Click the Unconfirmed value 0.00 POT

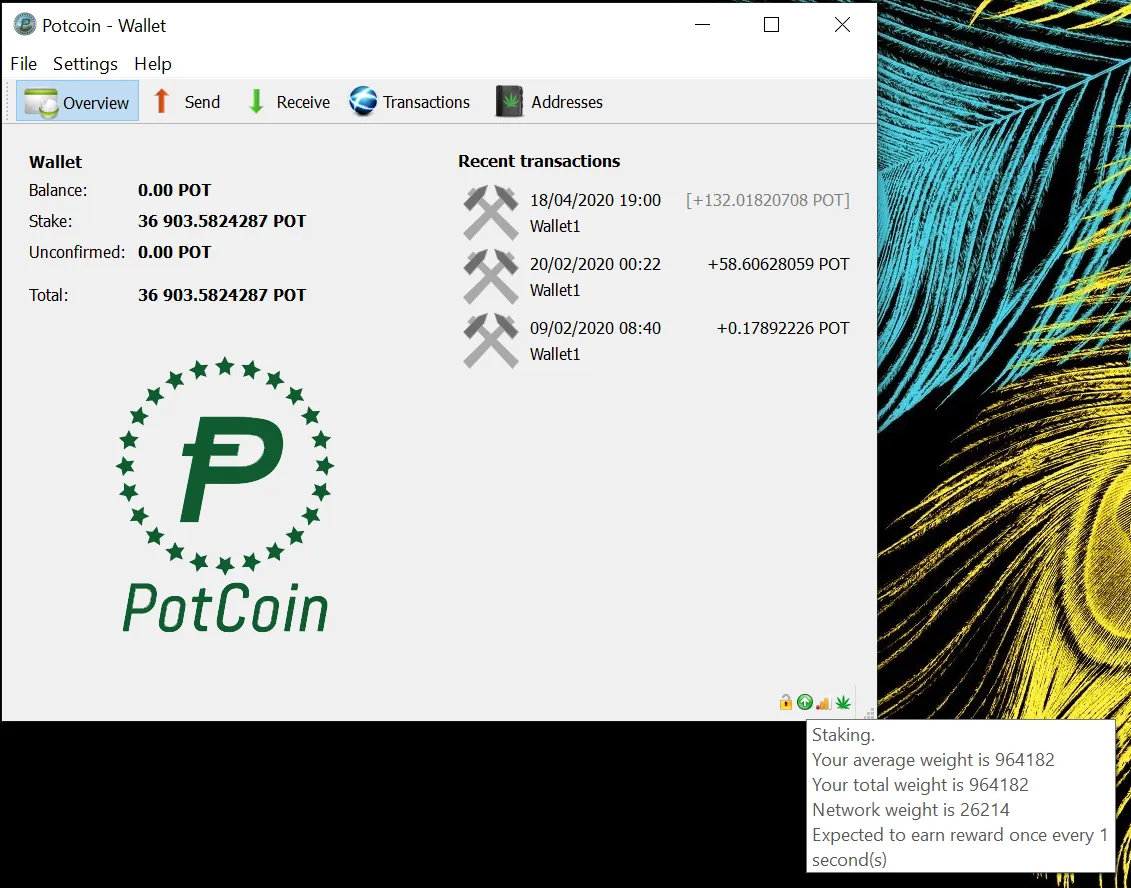tap(175, 252)
